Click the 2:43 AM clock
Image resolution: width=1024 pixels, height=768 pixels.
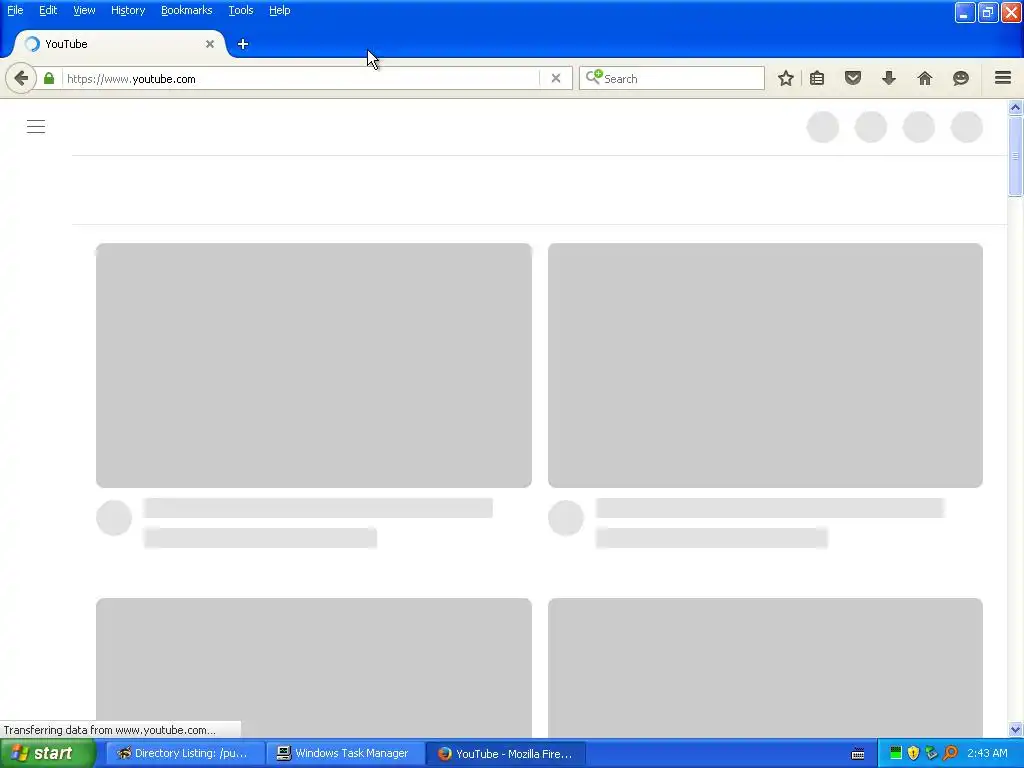(x=987, y=754)
